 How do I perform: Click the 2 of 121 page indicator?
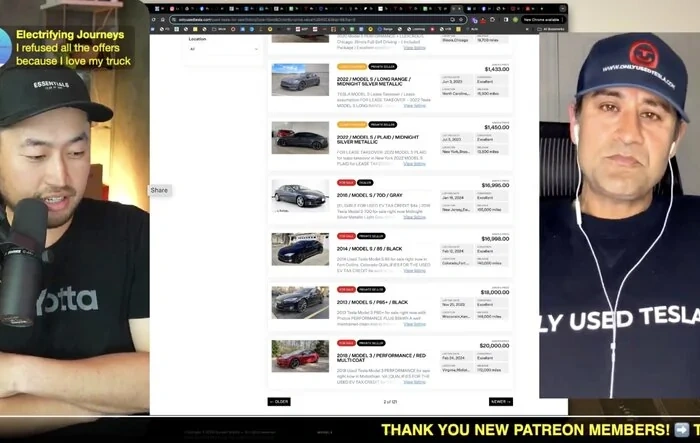(x=390, y=402)
